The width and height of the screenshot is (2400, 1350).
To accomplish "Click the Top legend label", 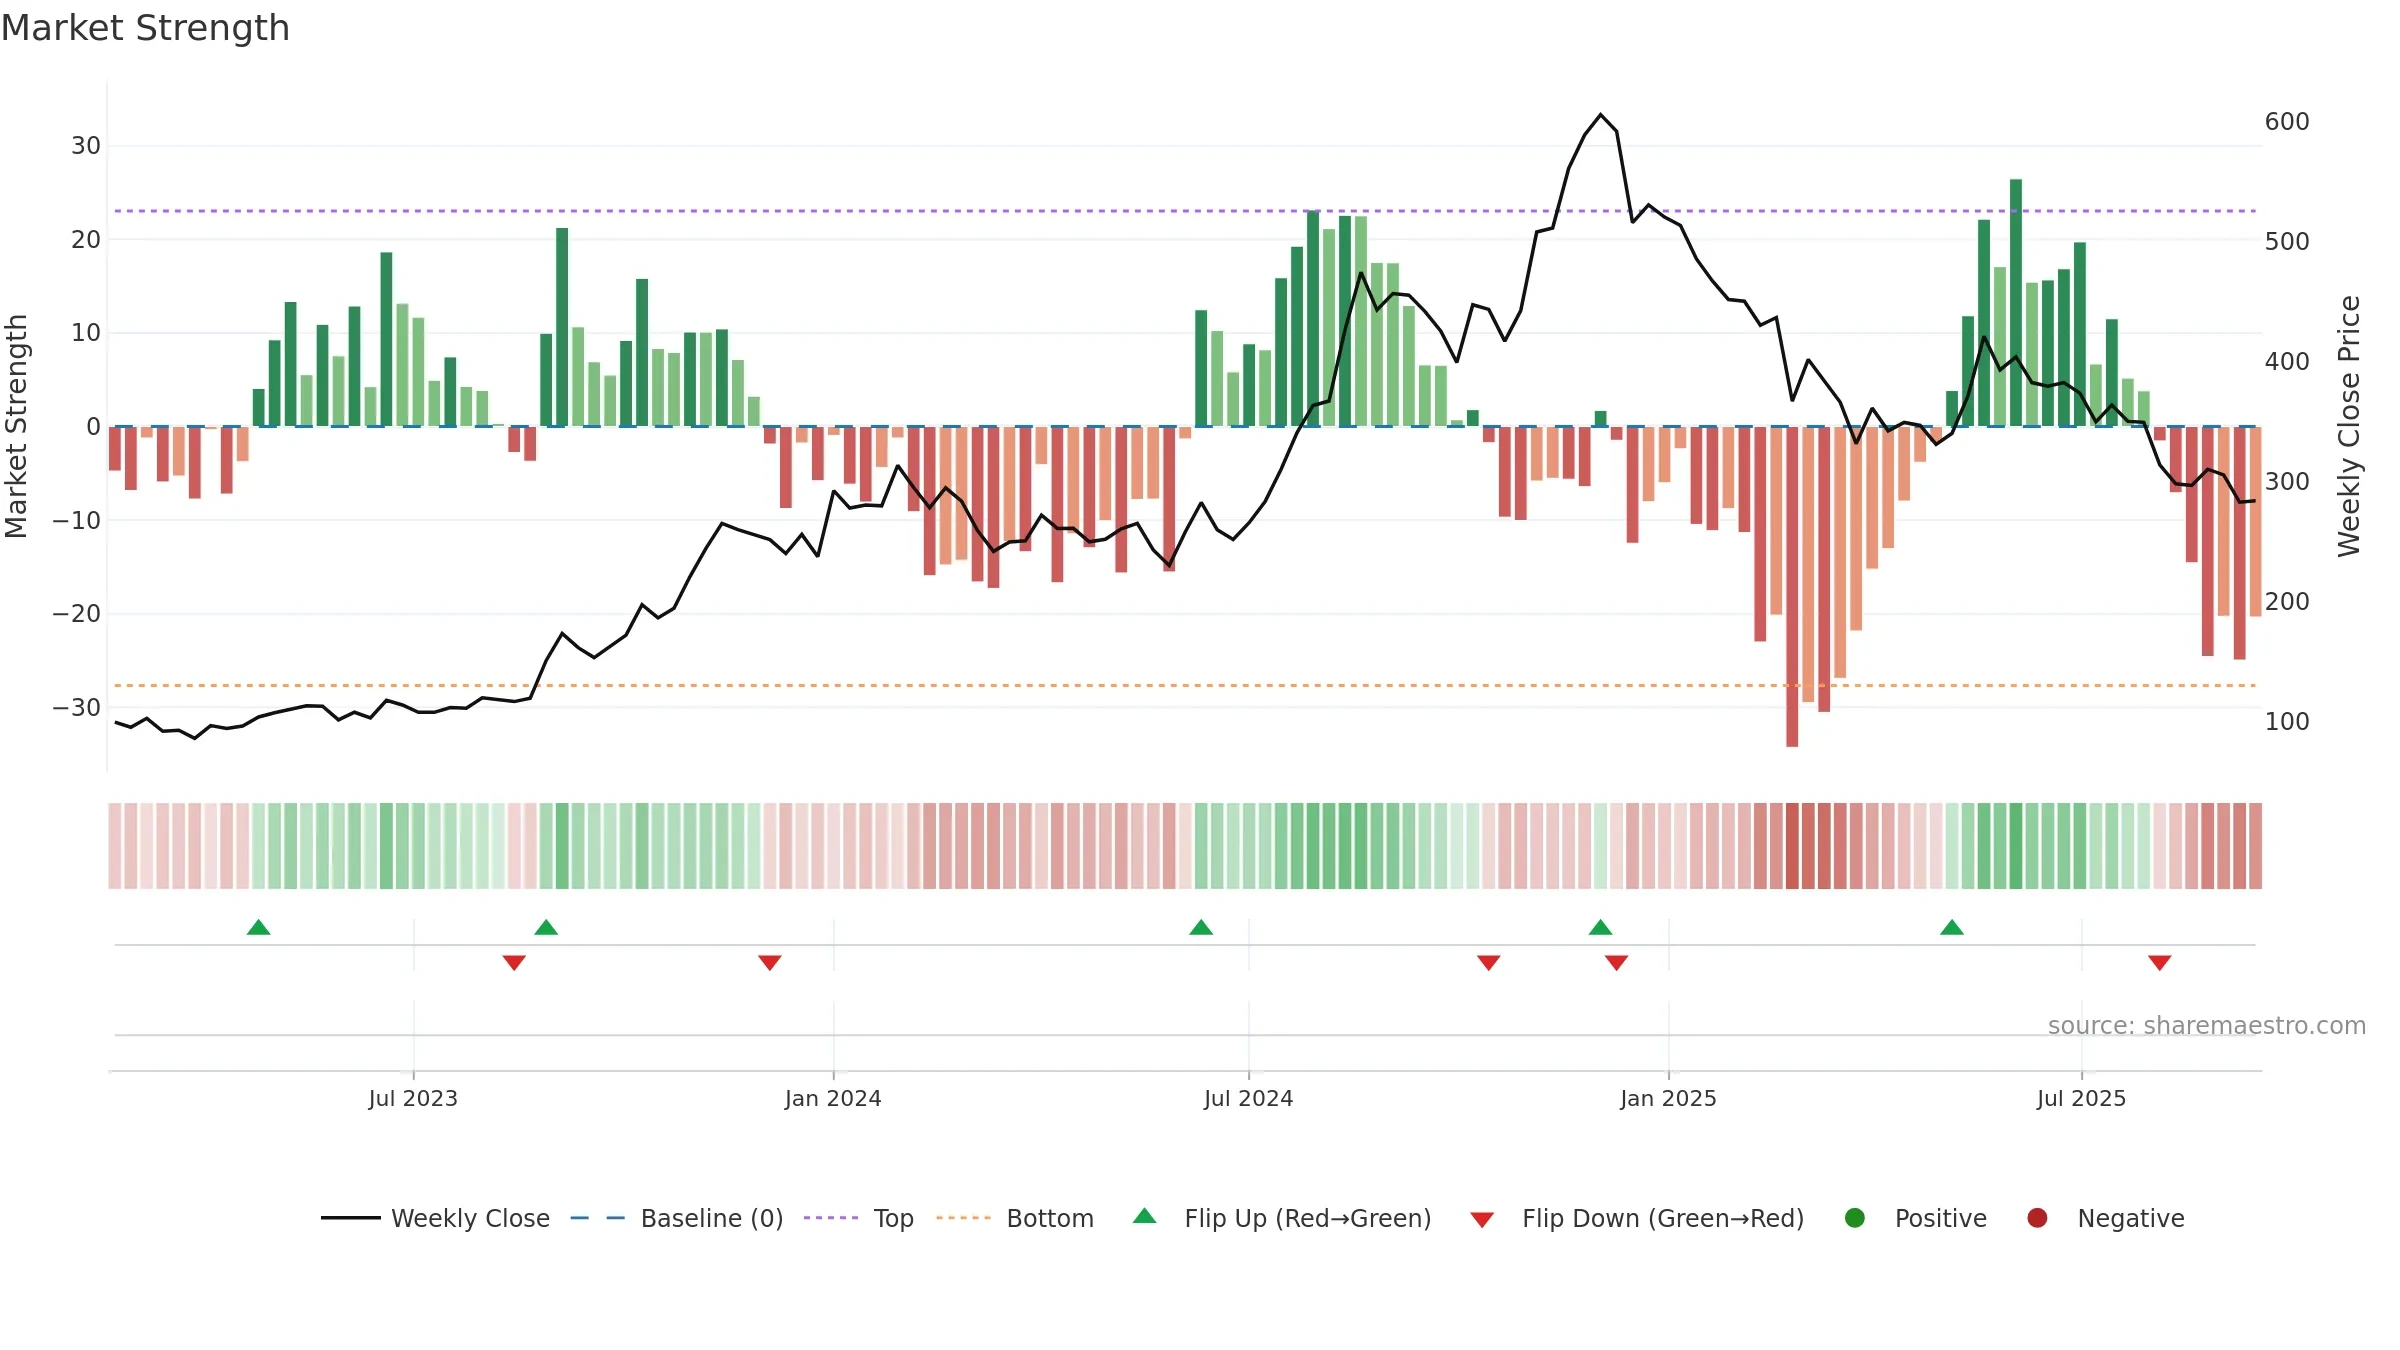I will 894,1218.
